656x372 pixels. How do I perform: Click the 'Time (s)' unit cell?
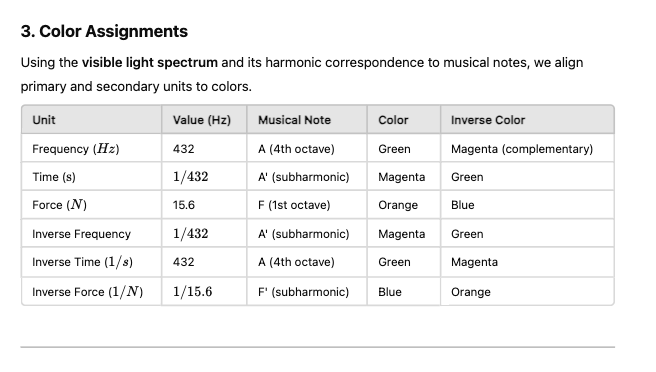tap(92, 177)
